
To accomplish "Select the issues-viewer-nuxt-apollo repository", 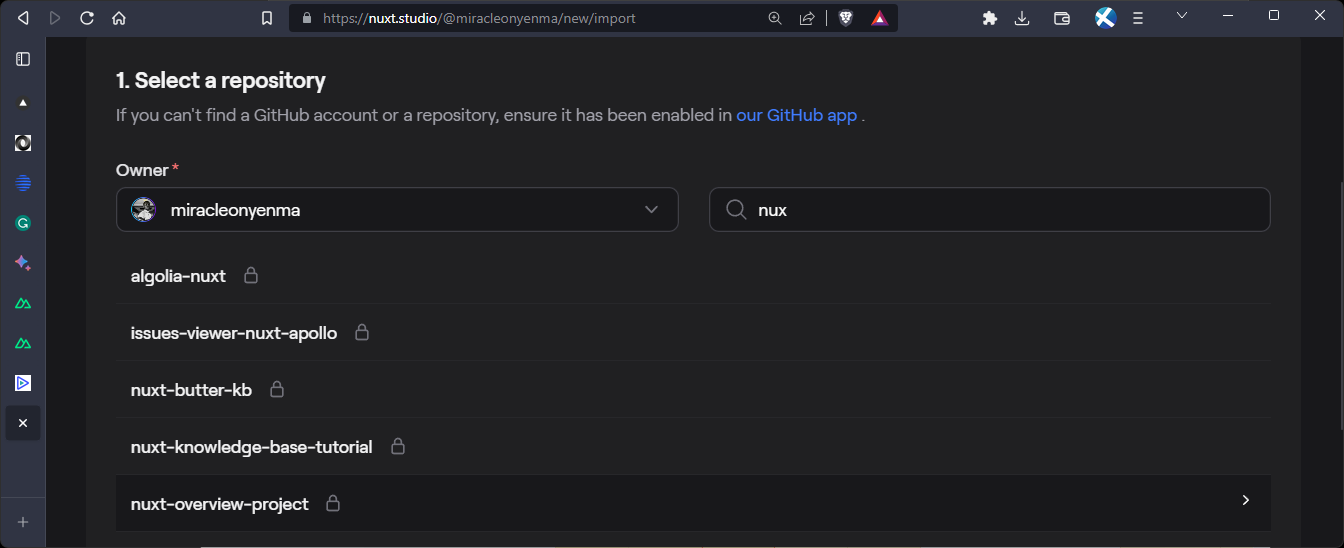I will (x=693, y=332).
